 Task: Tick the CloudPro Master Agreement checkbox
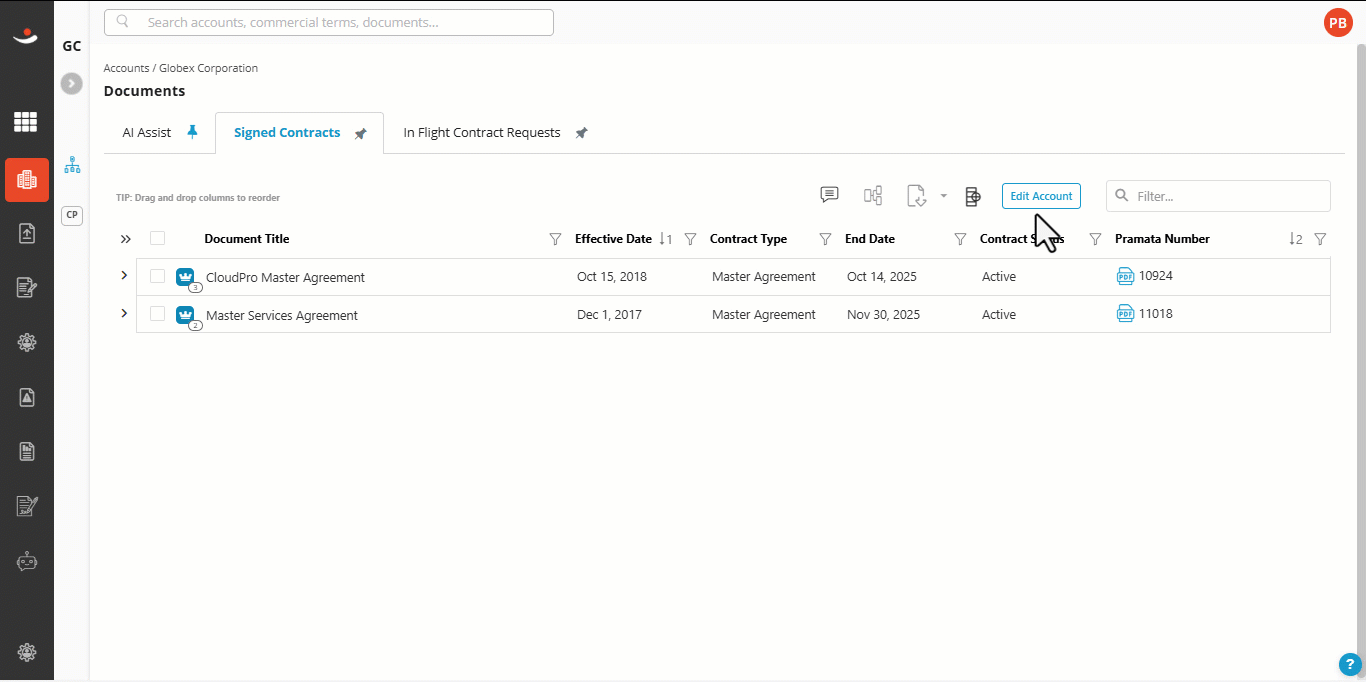click(157, 276)
